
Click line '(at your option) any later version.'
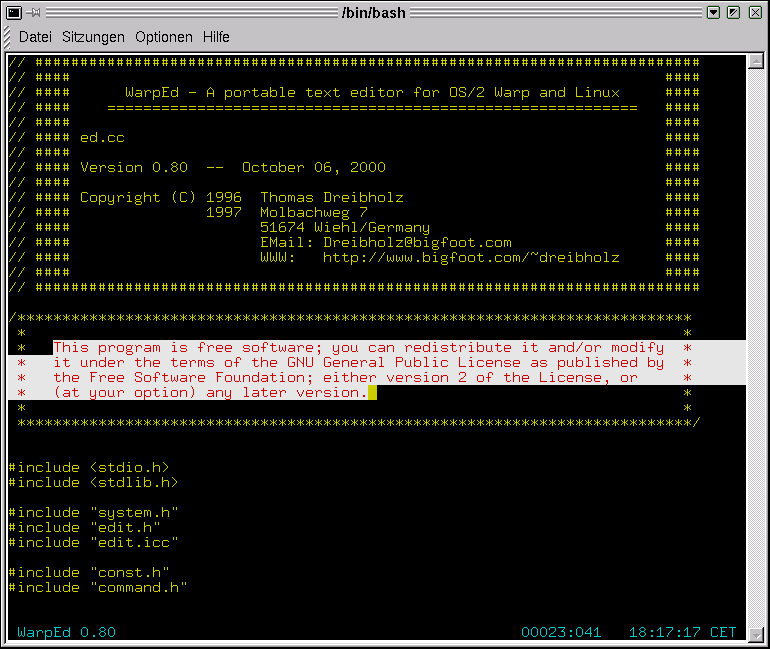(210, 393)
